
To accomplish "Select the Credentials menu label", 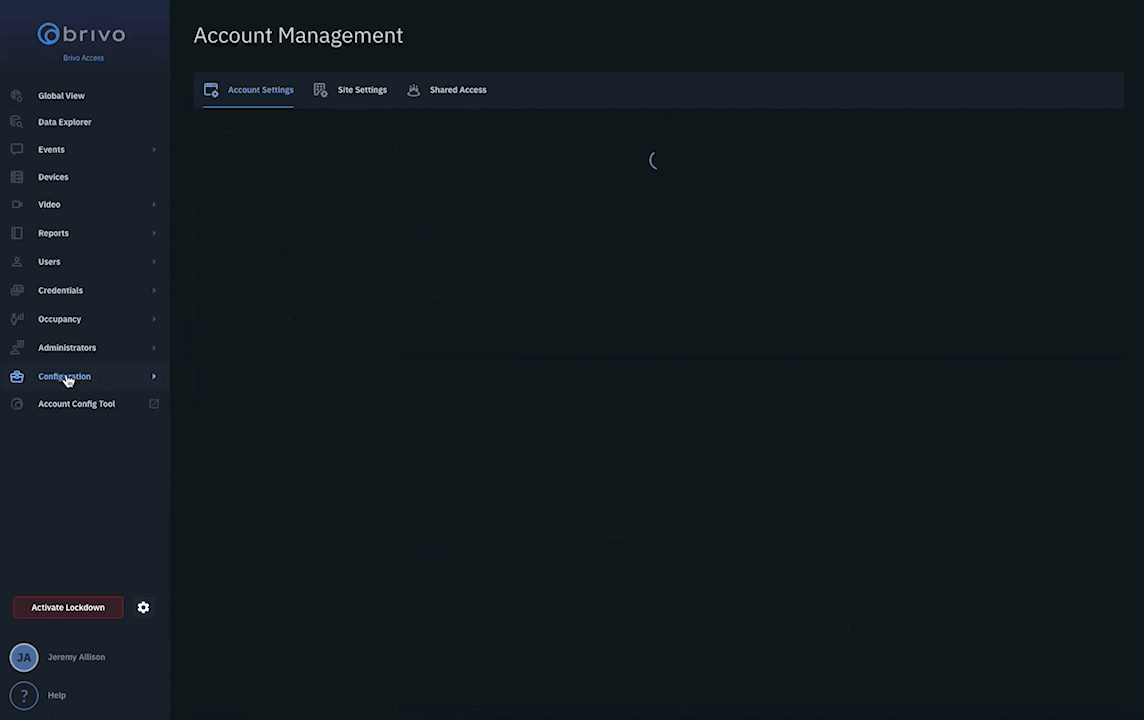I will (x=61, y=290).
